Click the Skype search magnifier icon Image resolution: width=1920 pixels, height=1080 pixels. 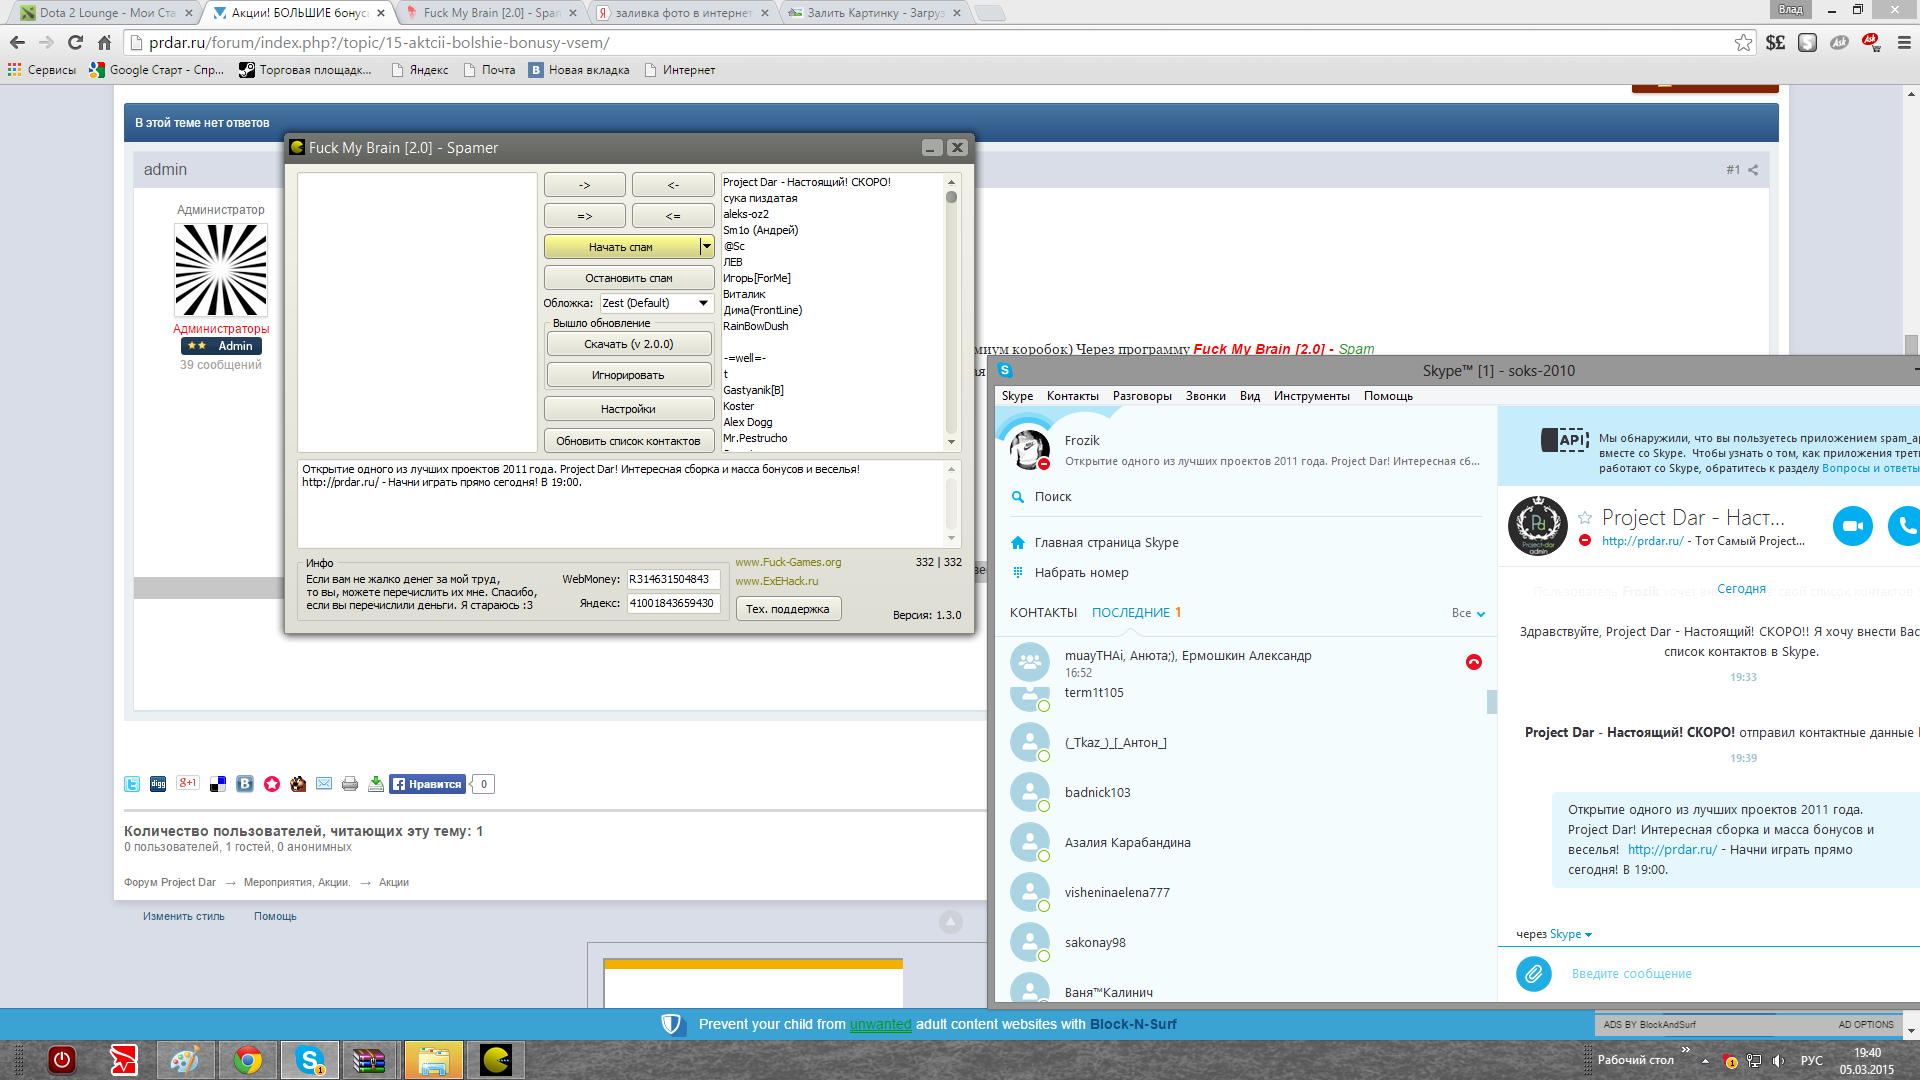pos(1018,497)
